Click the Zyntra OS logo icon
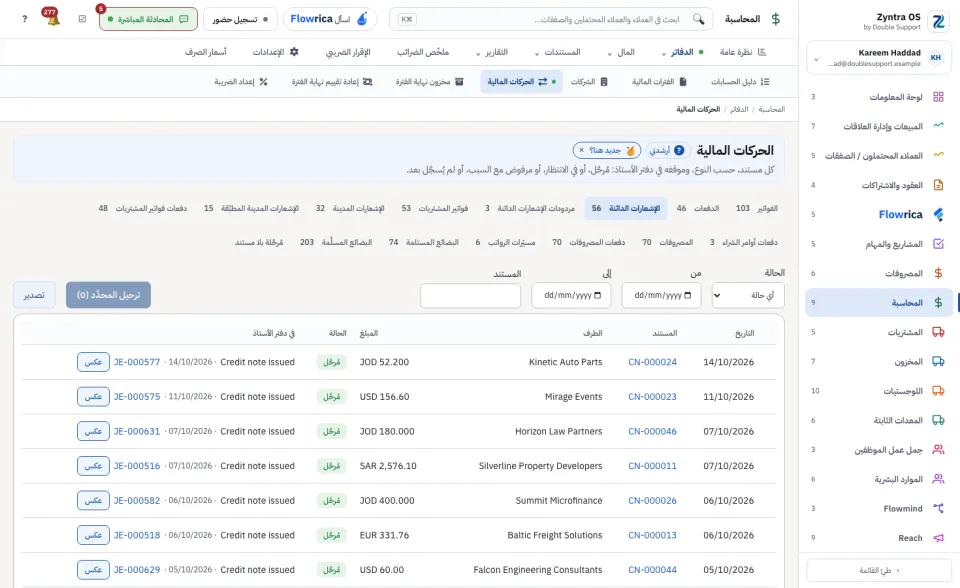Screen dimensions: 960x588 [938, 21]
